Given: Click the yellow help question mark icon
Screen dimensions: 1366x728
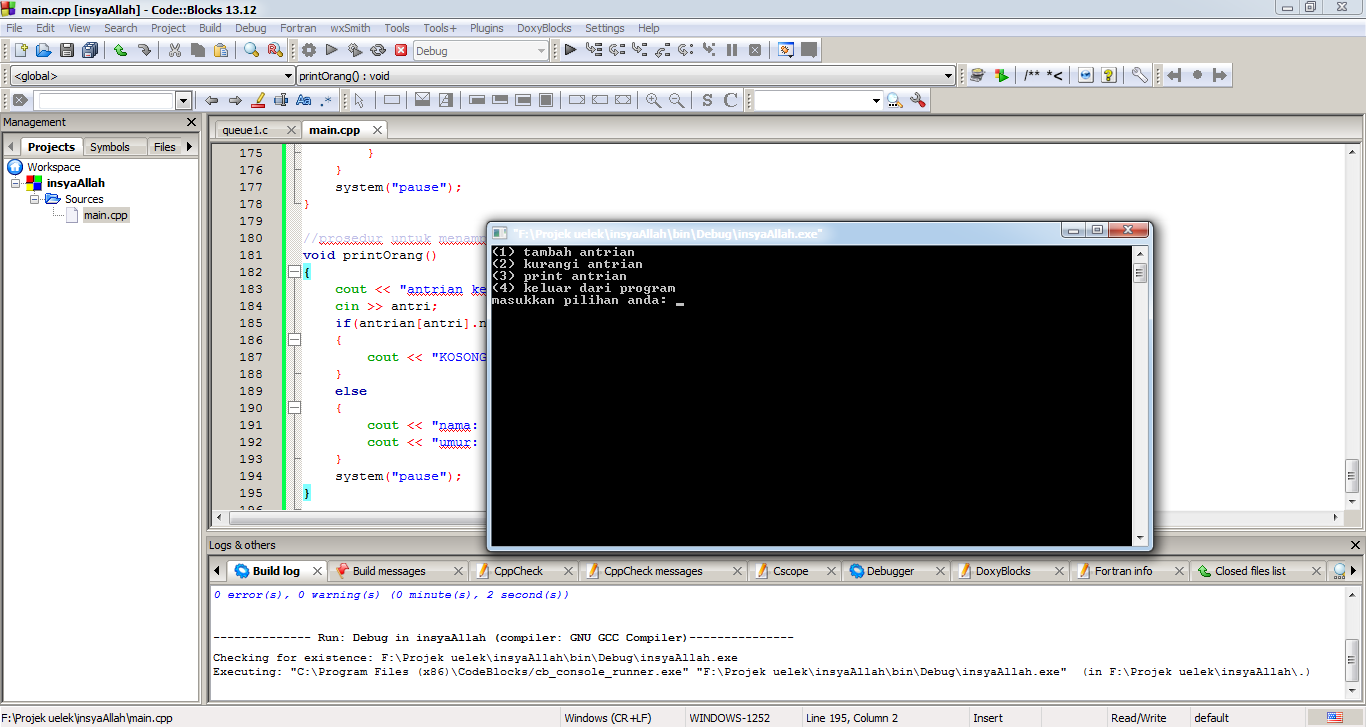Looking at the screenshot, I should [1108, 75].
